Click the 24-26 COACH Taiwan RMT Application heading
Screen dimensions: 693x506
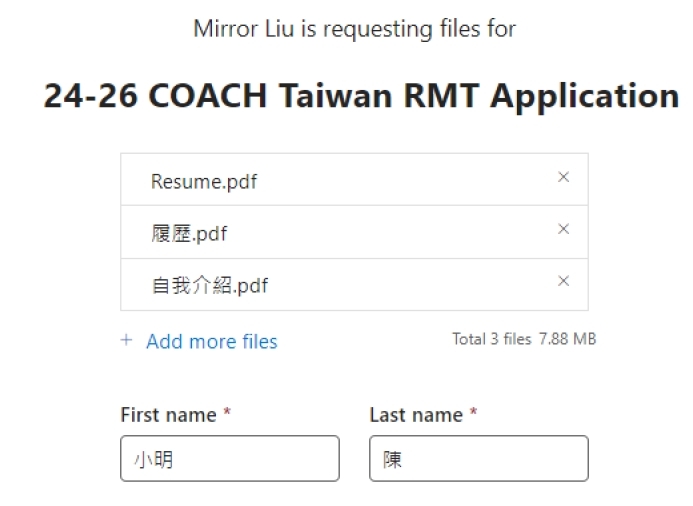click(361, 95)
